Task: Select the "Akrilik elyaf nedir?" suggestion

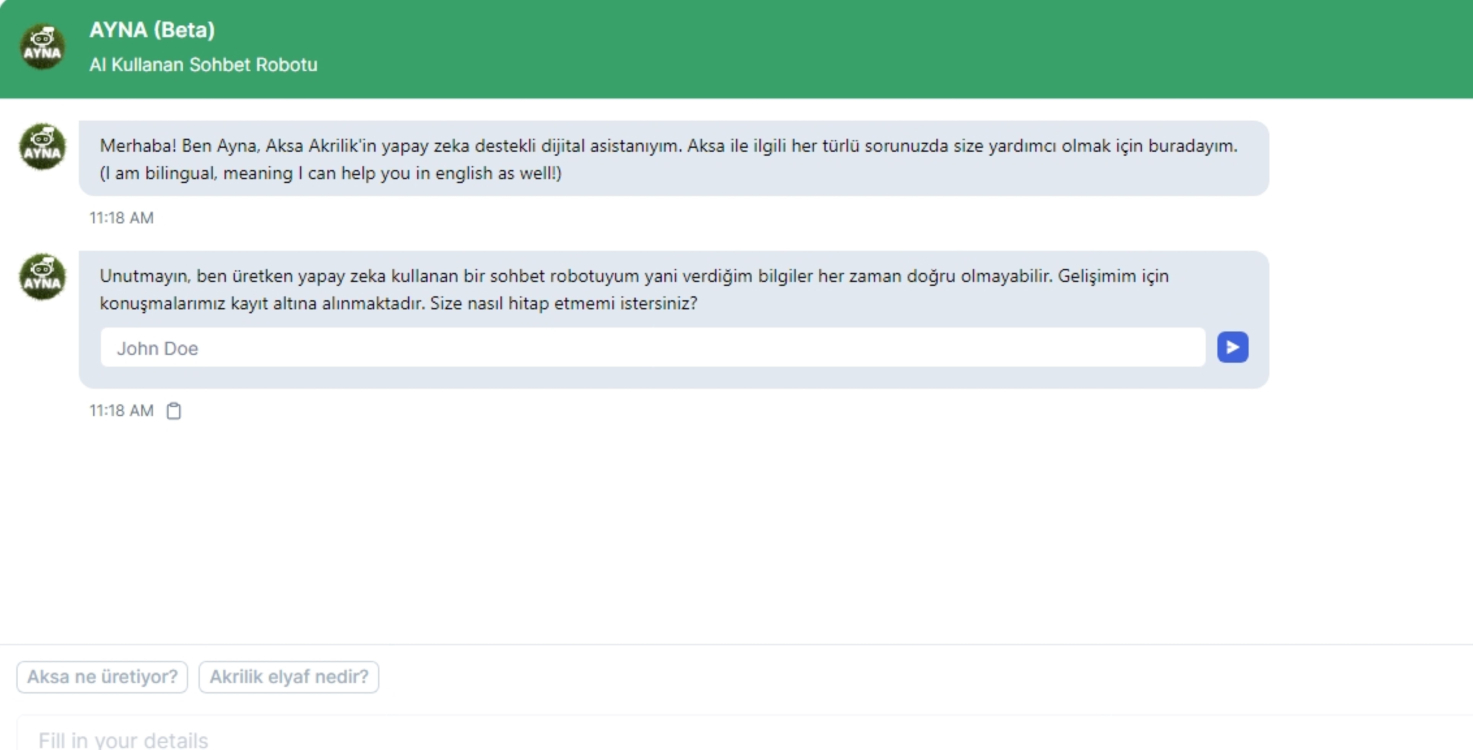Action: click(289, 677)
